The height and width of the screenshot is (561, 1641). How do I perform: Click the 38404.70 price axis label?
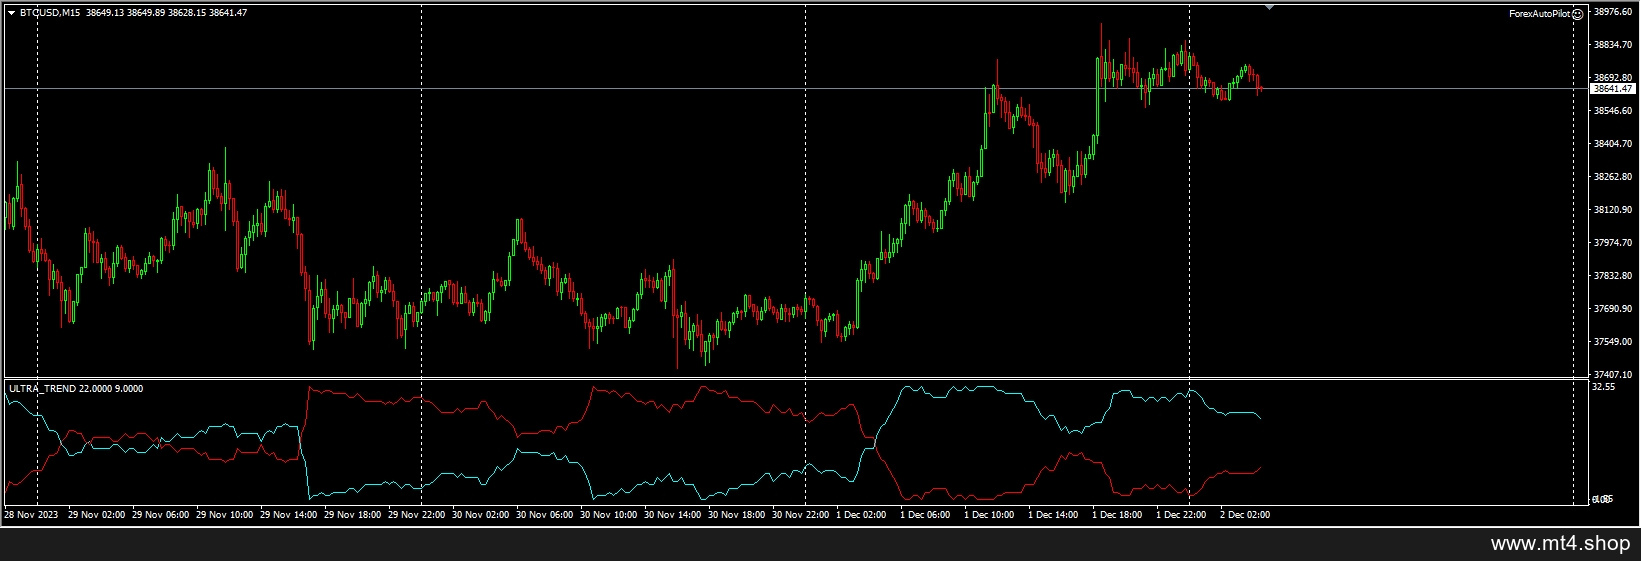tap(1612, 144)
